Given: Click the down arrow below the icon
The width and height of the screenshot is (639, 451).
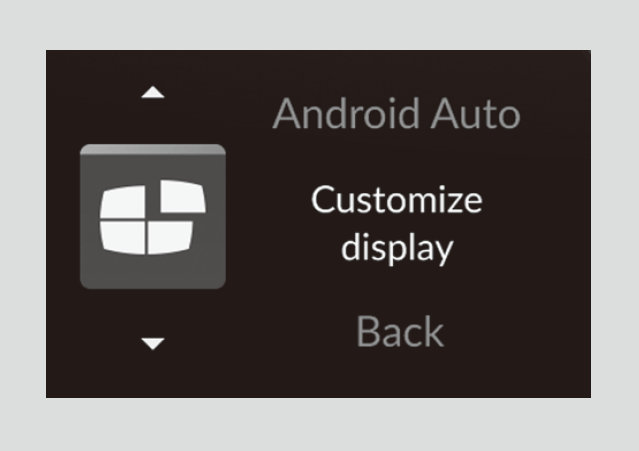Looking at the screenshot, I should click(153, 343).
